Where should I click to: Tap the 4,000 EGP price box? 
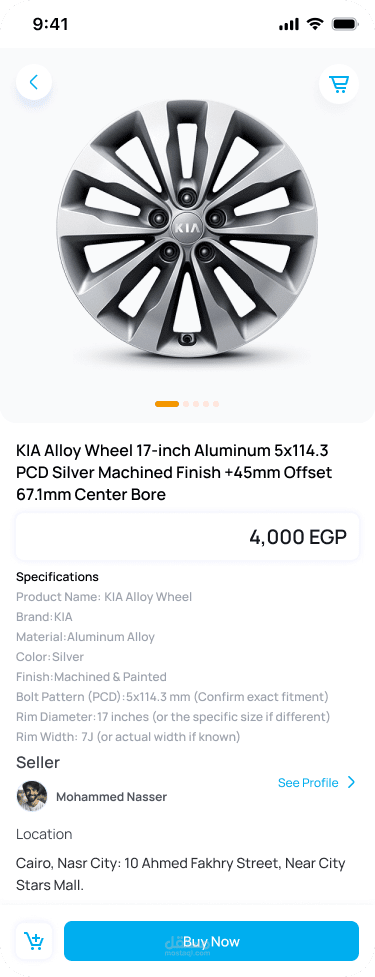pos(188,536)
